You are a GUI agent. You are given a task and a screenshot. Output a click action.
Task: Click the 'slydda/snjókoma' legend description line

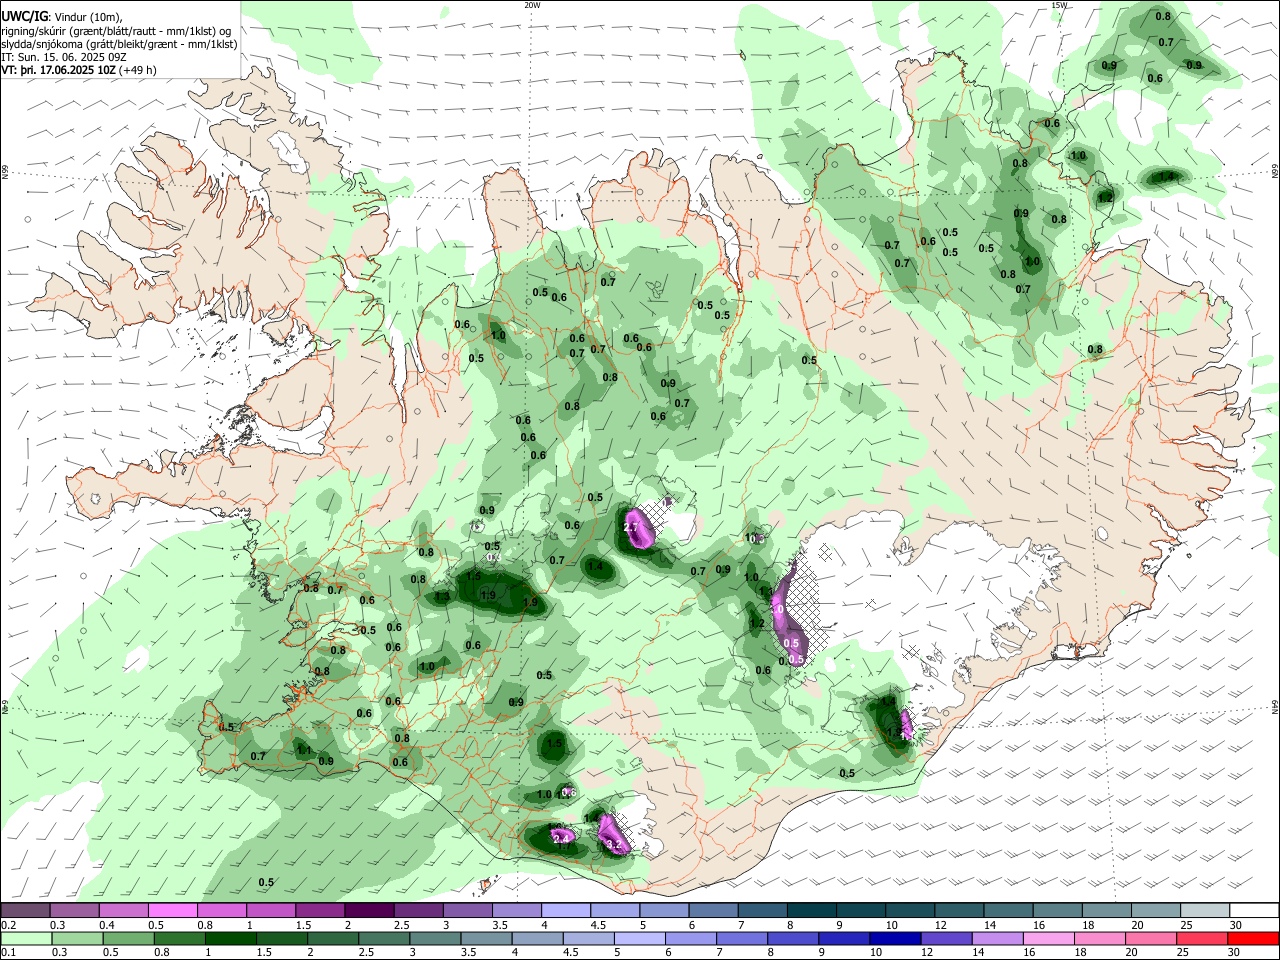(x=119, y=44)
